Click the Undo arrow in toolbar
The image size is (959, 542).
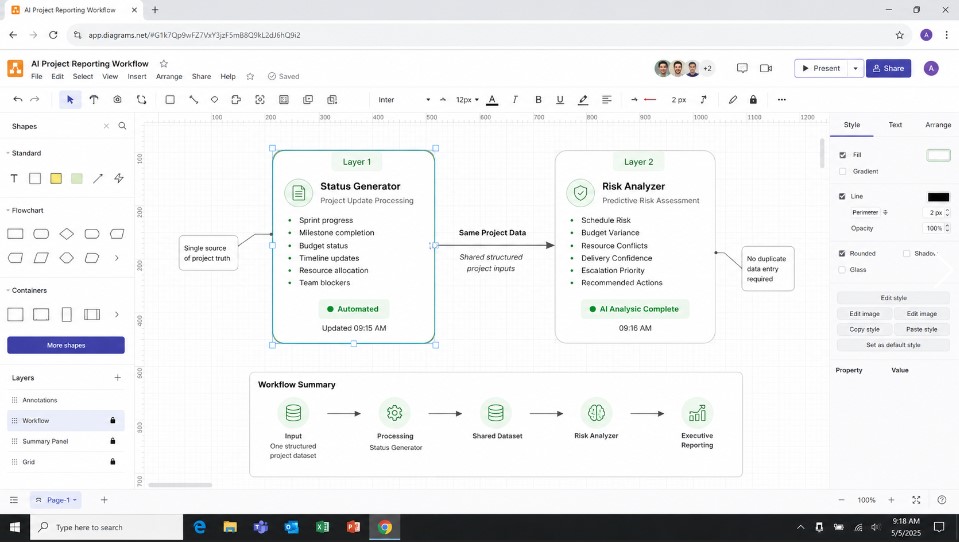click(x=18, y=100)
